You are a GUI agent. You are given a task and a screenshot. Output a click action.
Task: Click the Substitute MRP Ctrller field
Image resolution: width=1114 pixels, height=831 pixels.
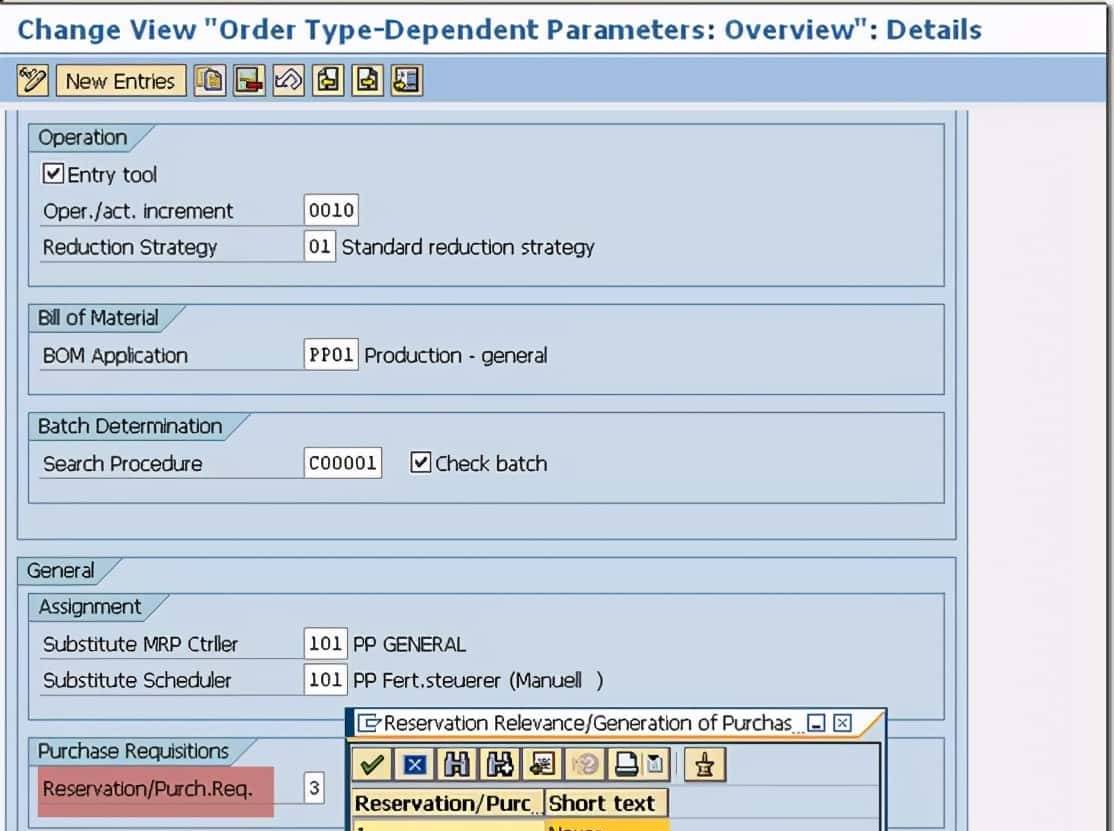pyautogui.click(x=325, y=643)
